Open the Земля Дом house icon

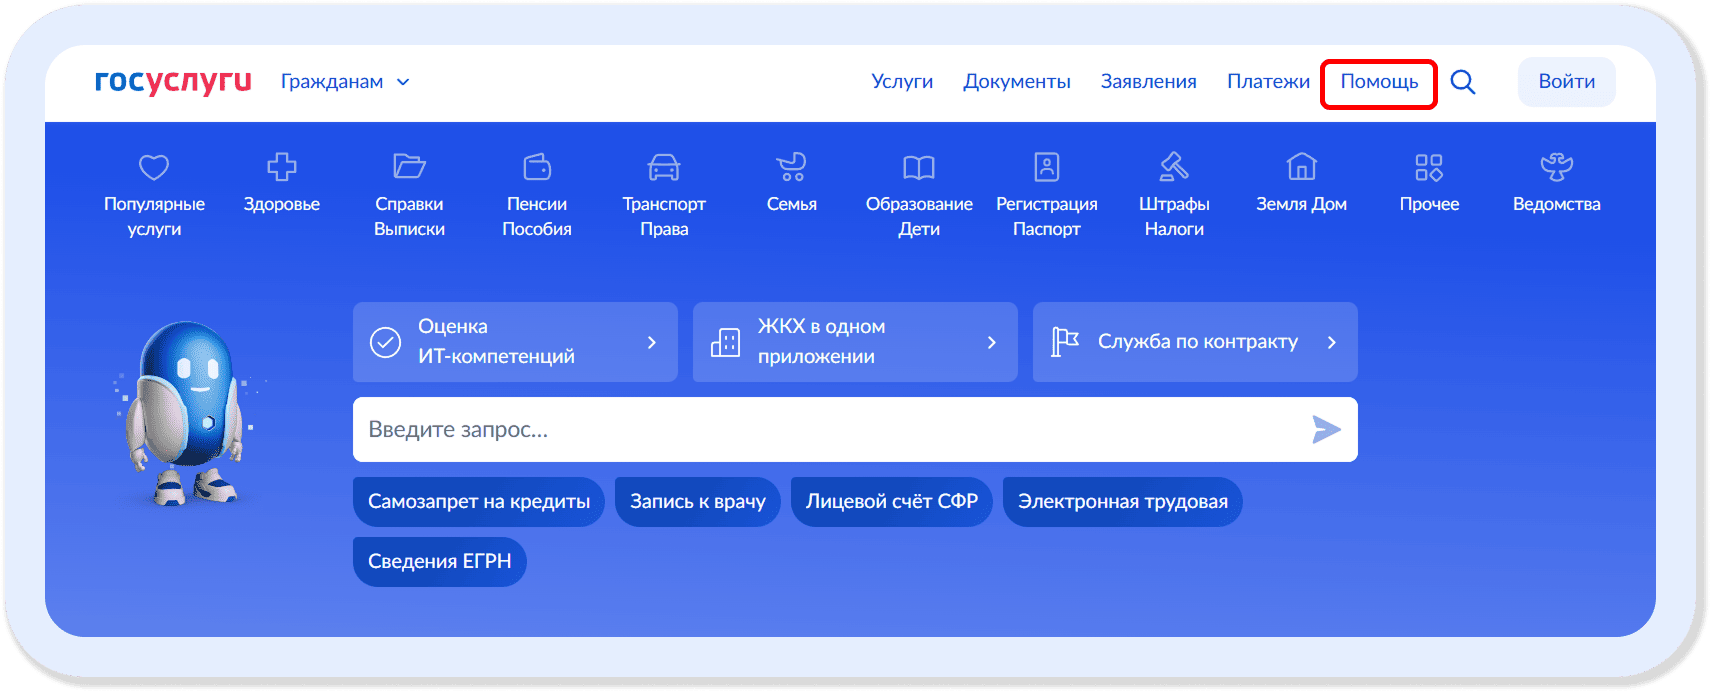pyautogui.click(x=1301, y=167)
